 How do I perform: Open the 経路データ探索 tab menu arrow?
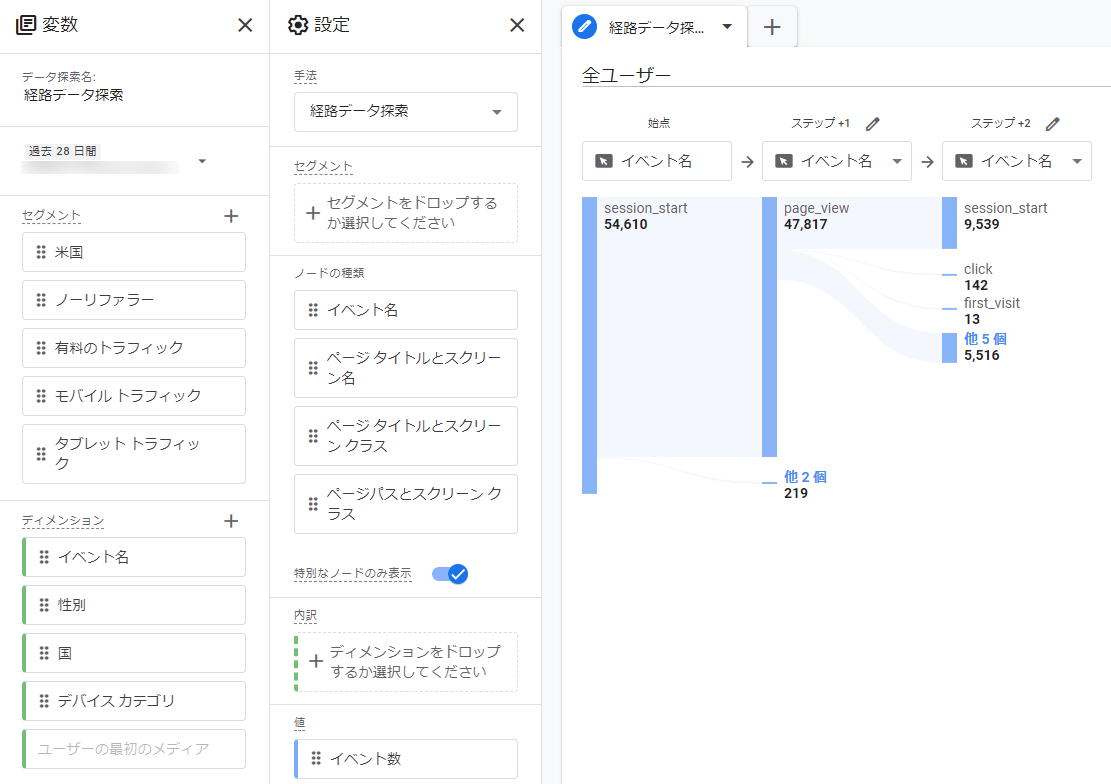coord(727,27)
